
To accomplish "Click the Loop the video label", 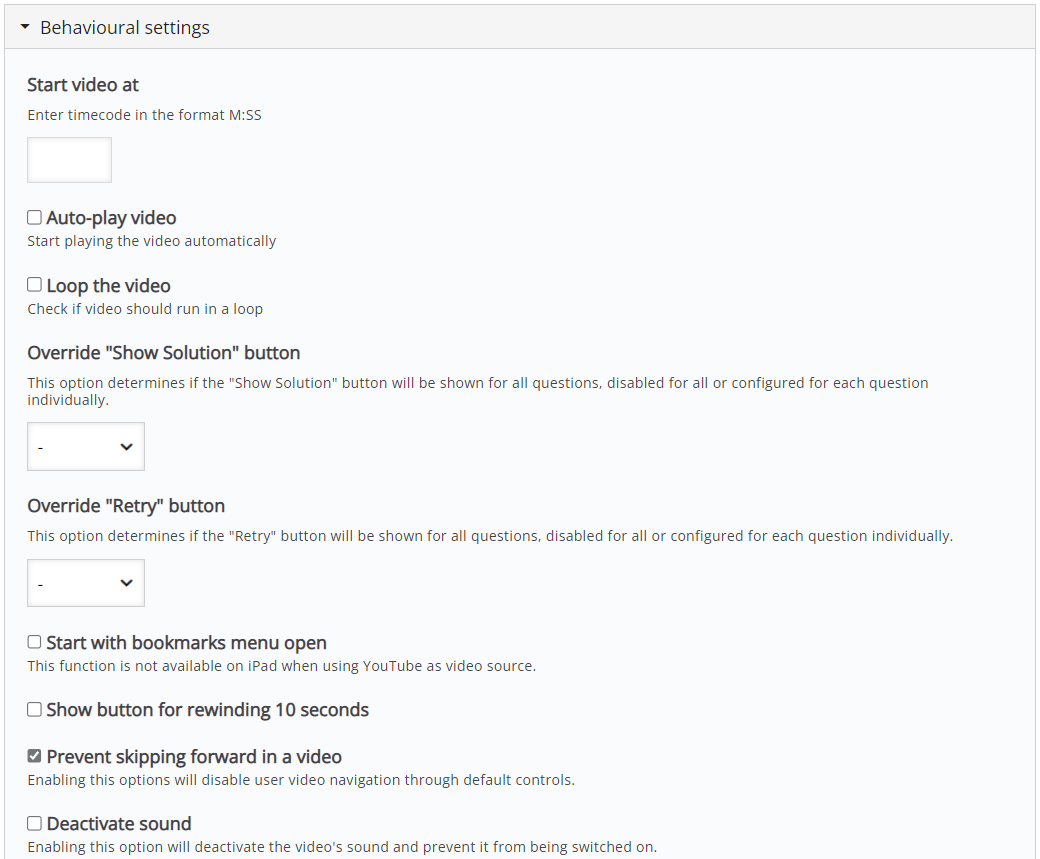I will pyautogui.click(x=109, y=285).
